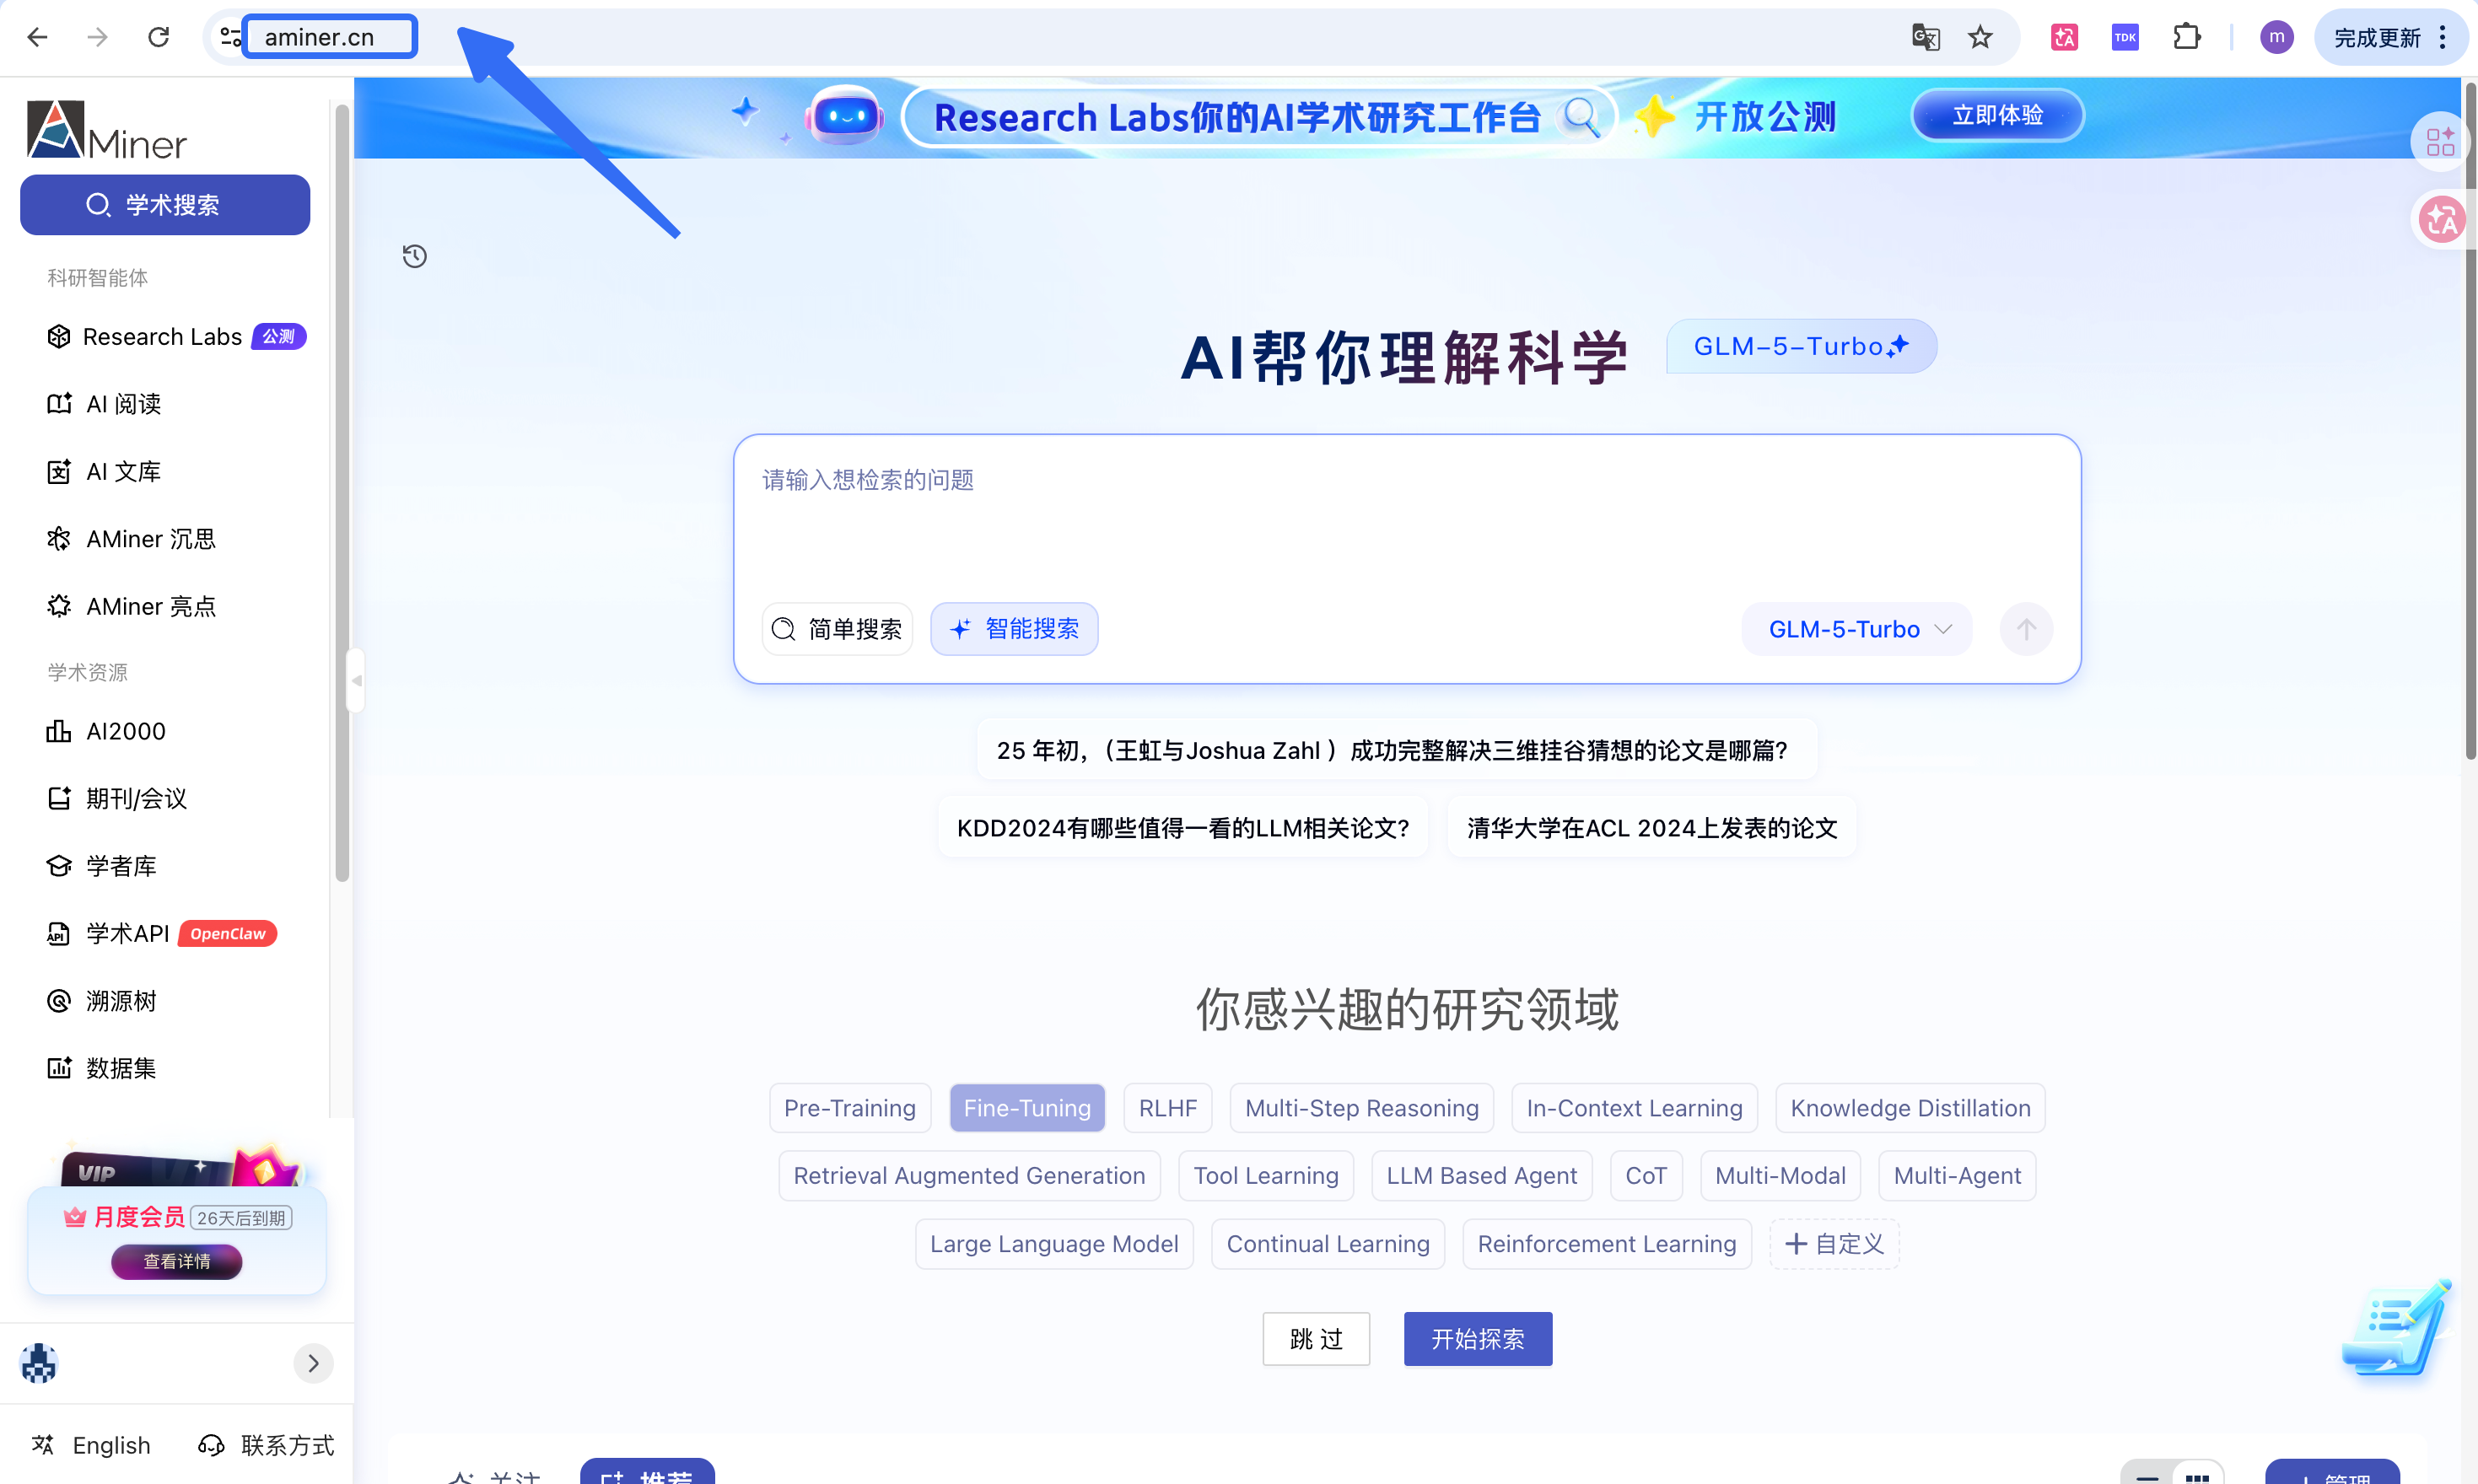Viewport: 2478px width, 1484px height.
Task: Open the search history clock icon
Action: pos(415,256)
